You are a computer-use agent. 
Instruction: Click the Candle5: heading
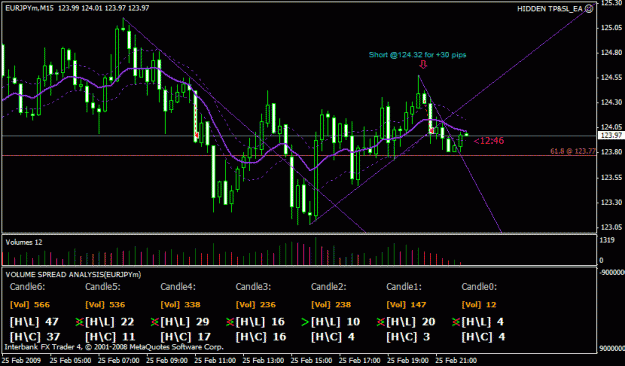(102, 286)
